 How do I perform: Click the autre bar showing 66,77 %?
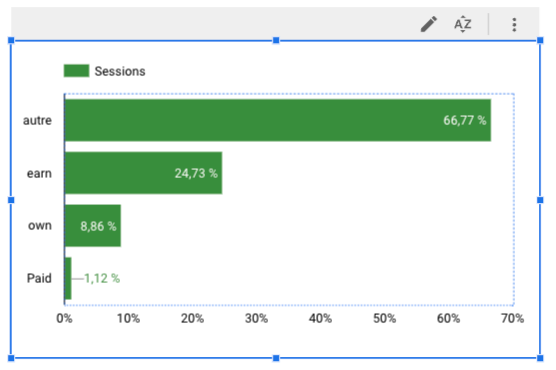(278, 120)
